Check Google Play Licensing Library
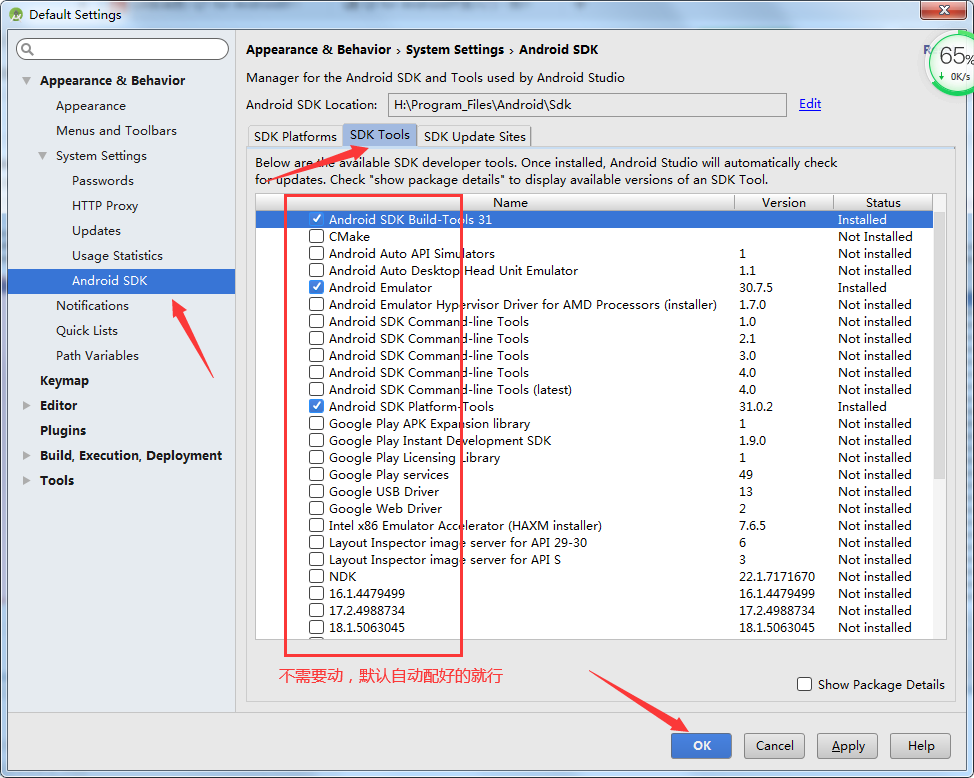Viewport: 974px width, 778px height. 316,457
